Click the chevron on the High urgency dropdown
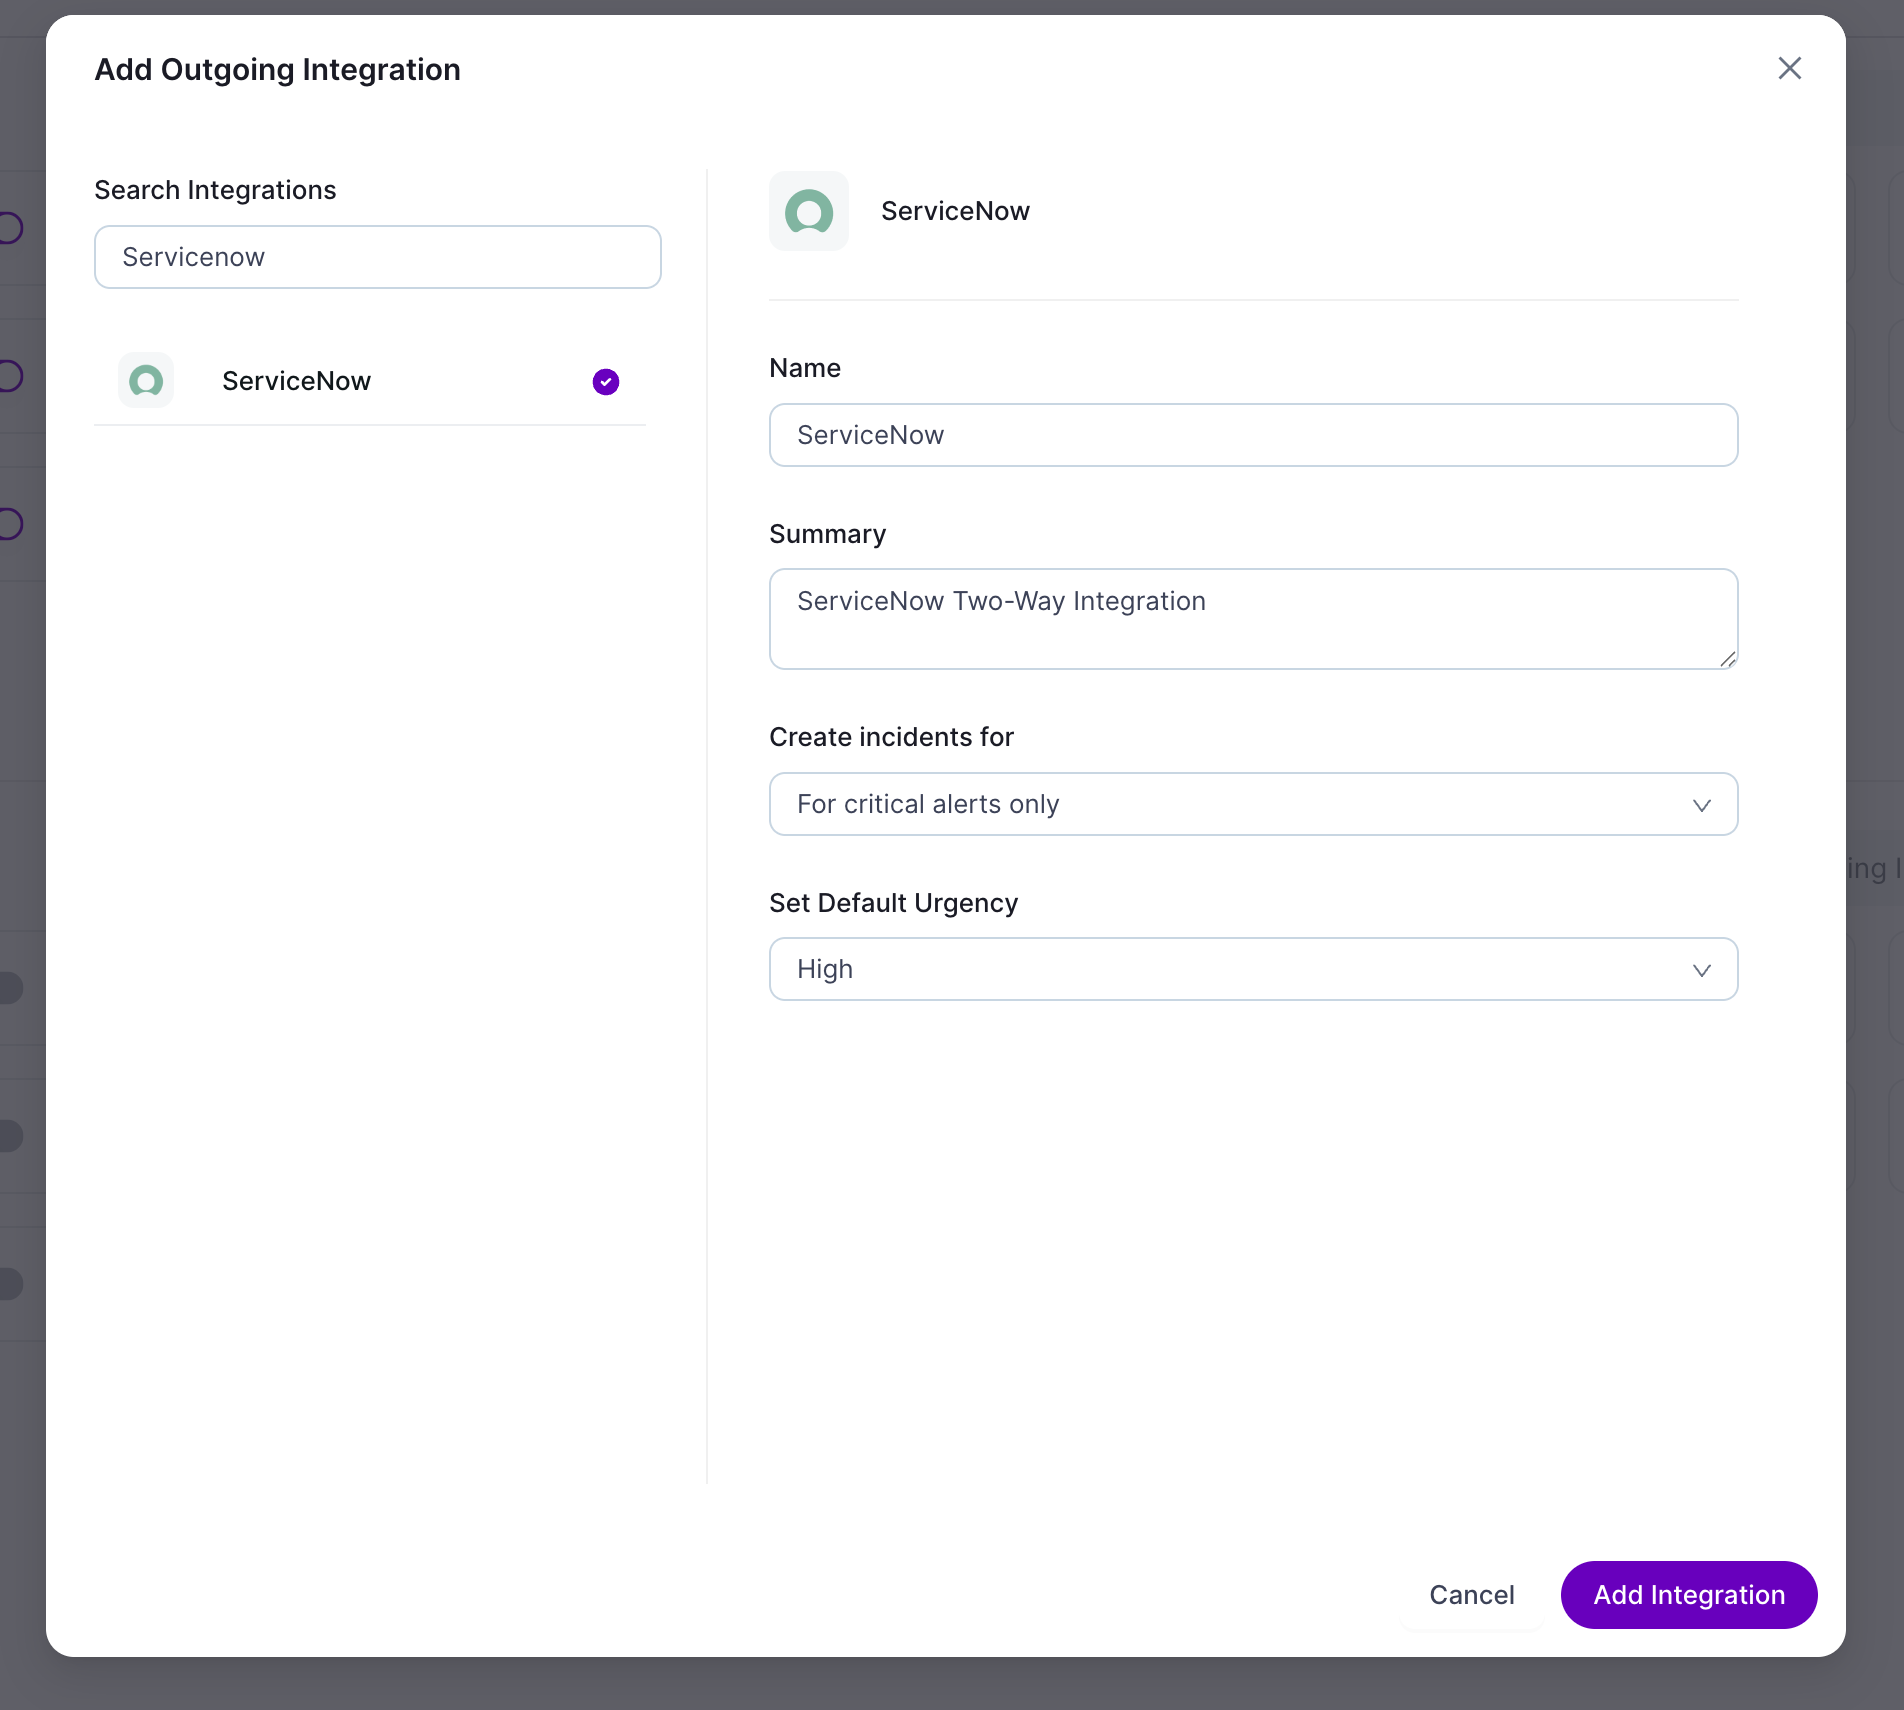Screen dimensions: 1904x1710 pos(1701,970)
